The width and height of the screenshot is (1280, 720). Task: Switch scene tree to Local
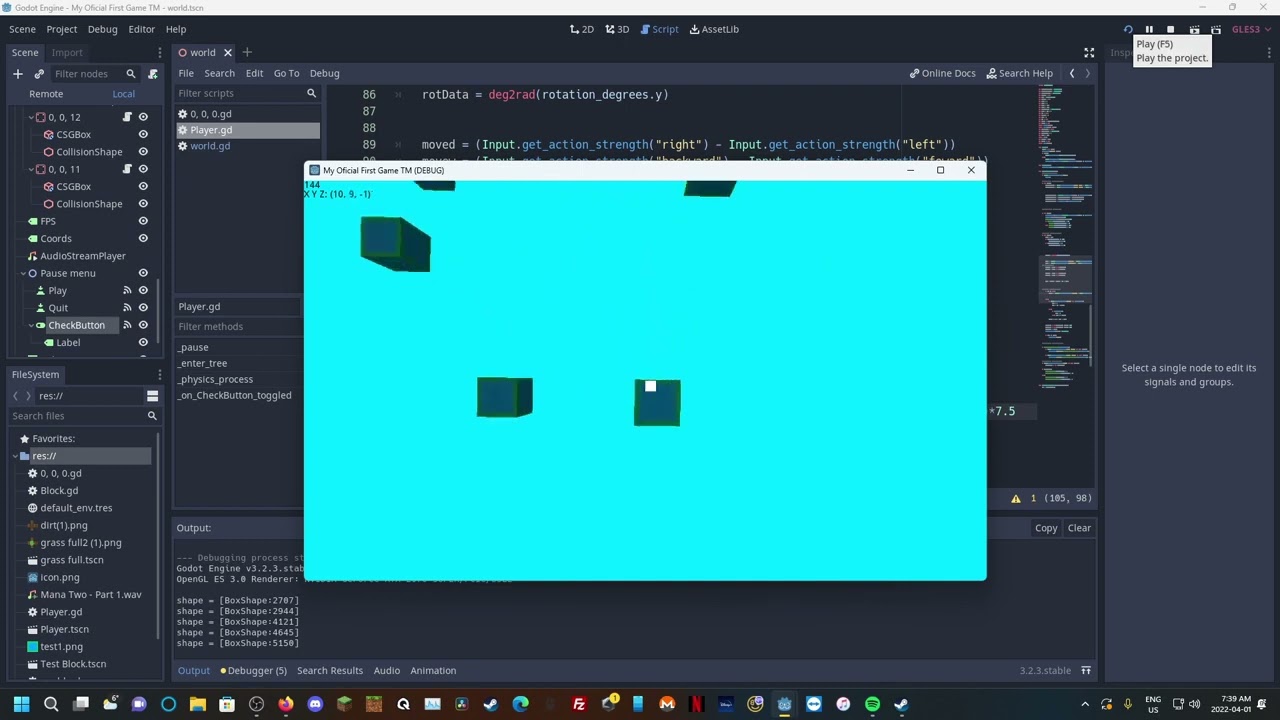tap(123, 94)
